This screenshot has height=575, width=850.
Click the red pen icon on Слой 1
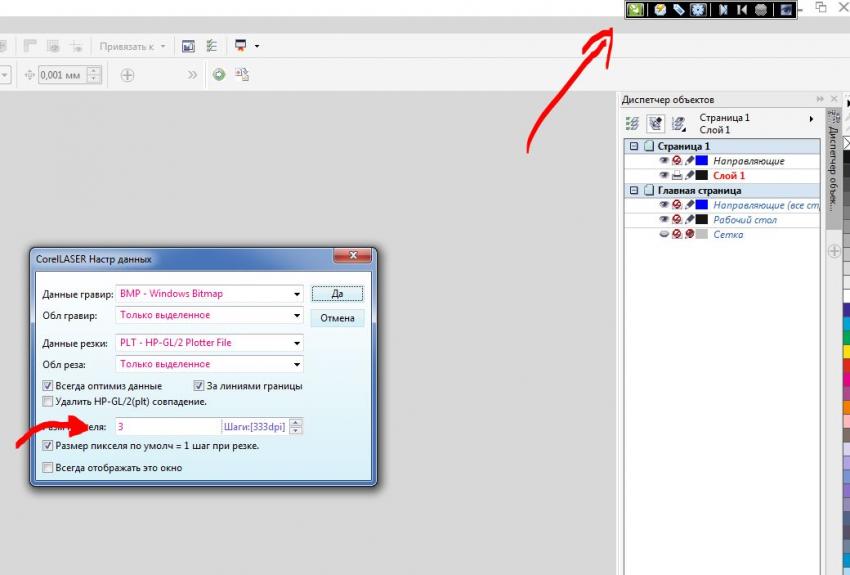(x=689, y=175)
